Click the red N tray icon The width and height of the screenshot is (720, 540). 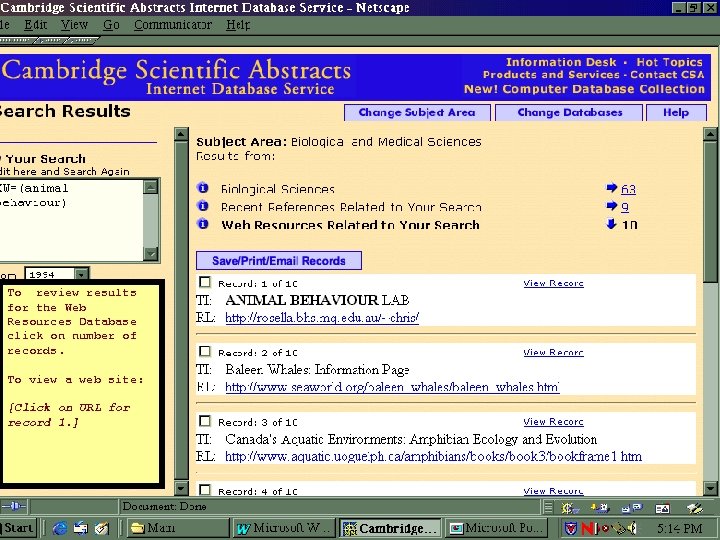(588, 529)
